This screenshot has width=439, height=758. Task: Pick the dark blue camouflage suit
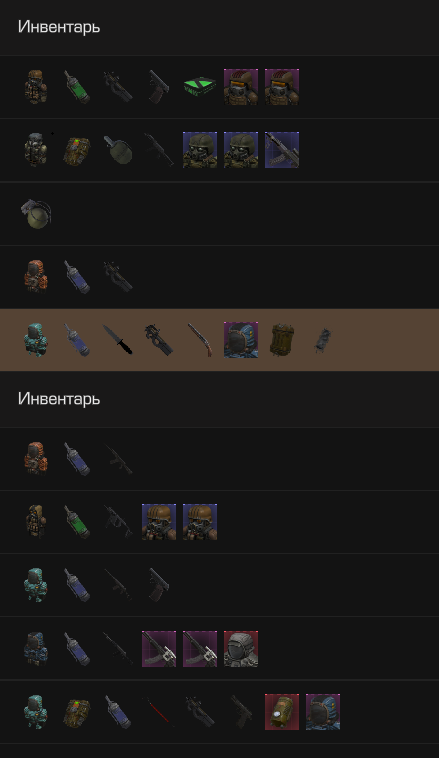[36, 648]
